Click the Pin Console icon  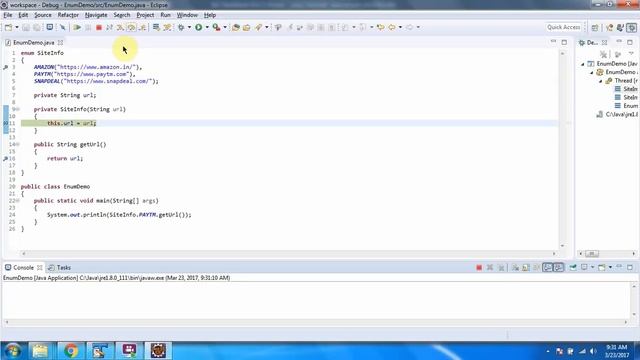(573, 267)
